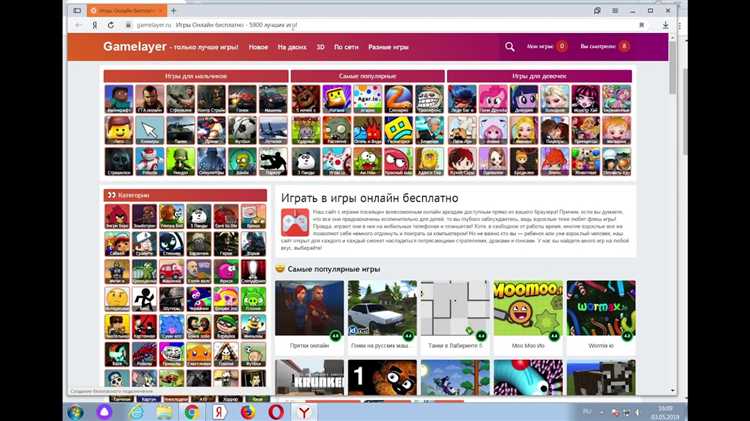Viewport: 750px width, 421px height.
Task: Click the Самые популярные header
Action: [367, 76]
